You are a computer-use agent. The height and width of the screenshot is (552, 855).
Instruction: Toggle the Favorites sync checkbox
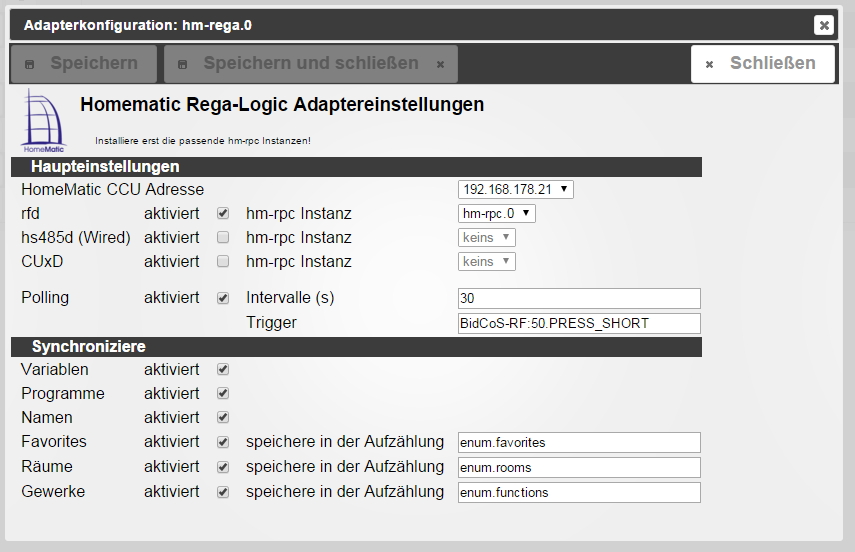[x=222, y=442]
